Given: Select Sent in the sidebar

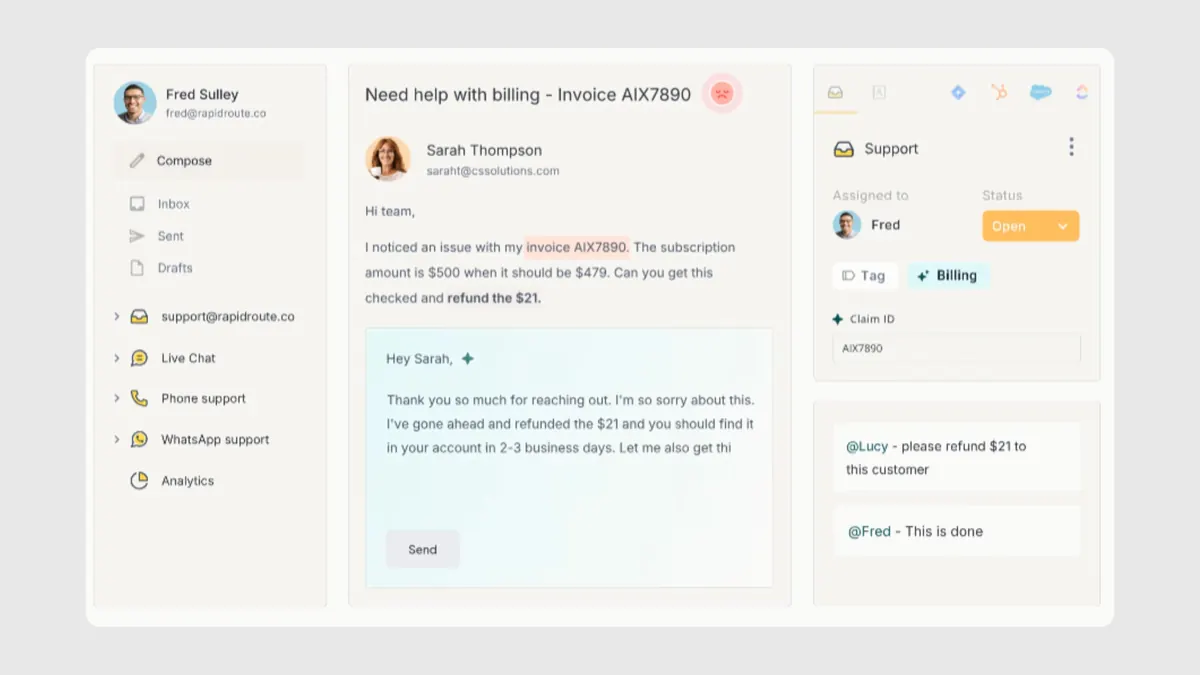Looking at the screenshot, I should point(171,236).
